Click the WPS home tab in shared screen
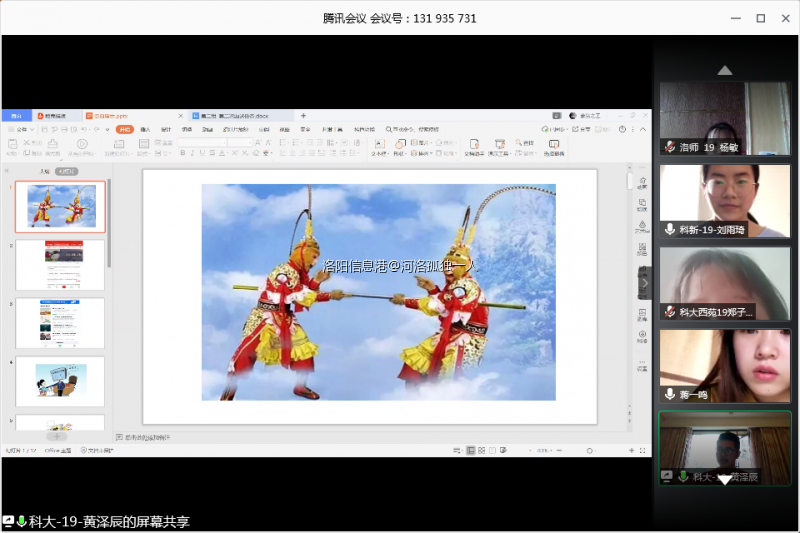 [16, 116]
